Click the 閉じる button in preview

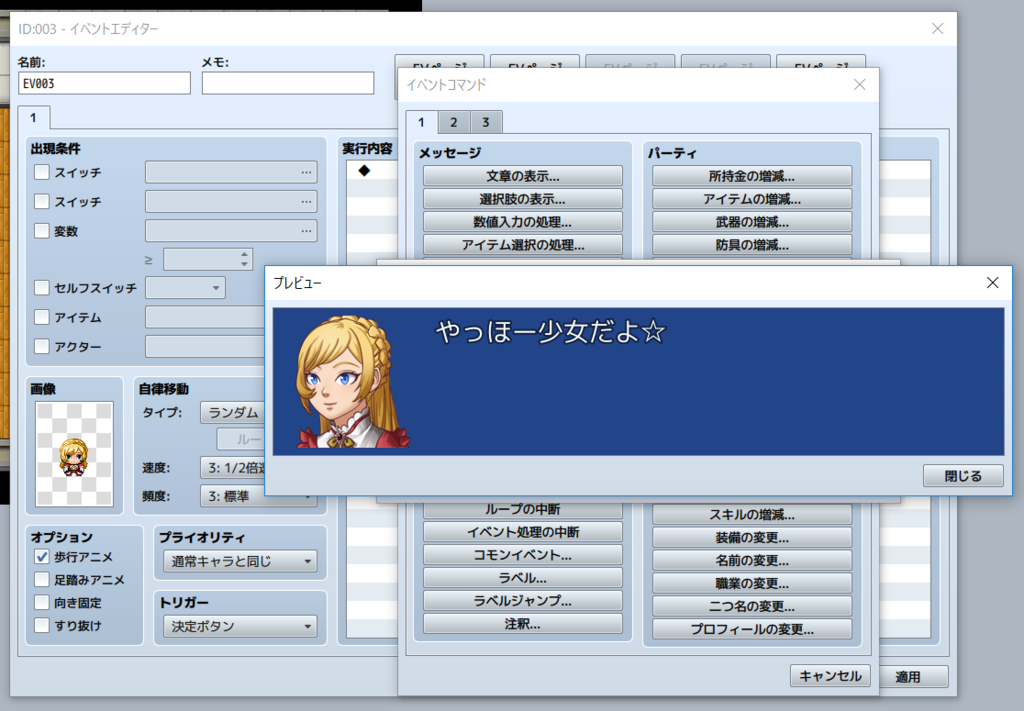(x=963, y=476)
